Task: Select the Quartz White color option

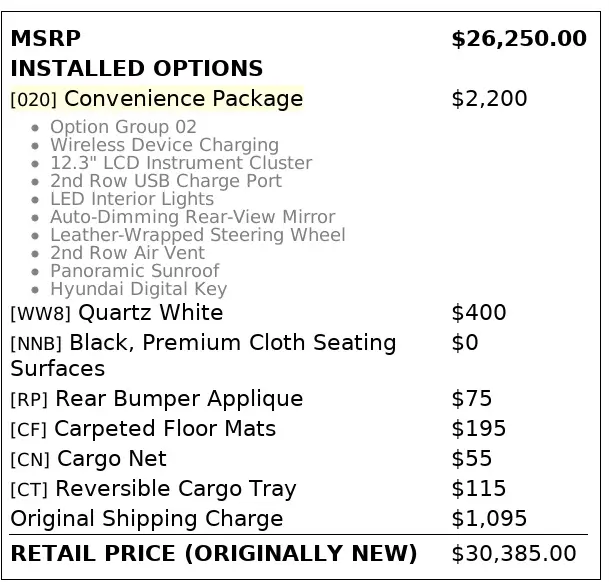Action: [x=117, y=313]
